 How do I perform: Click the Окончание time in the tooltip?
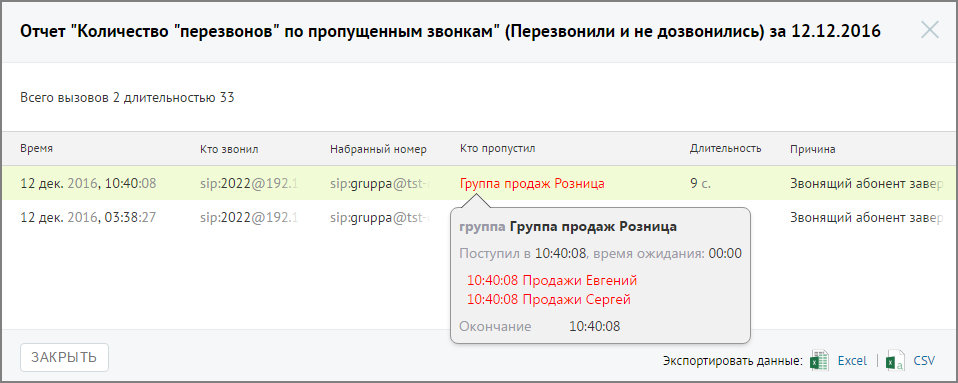tap(594, 326)
